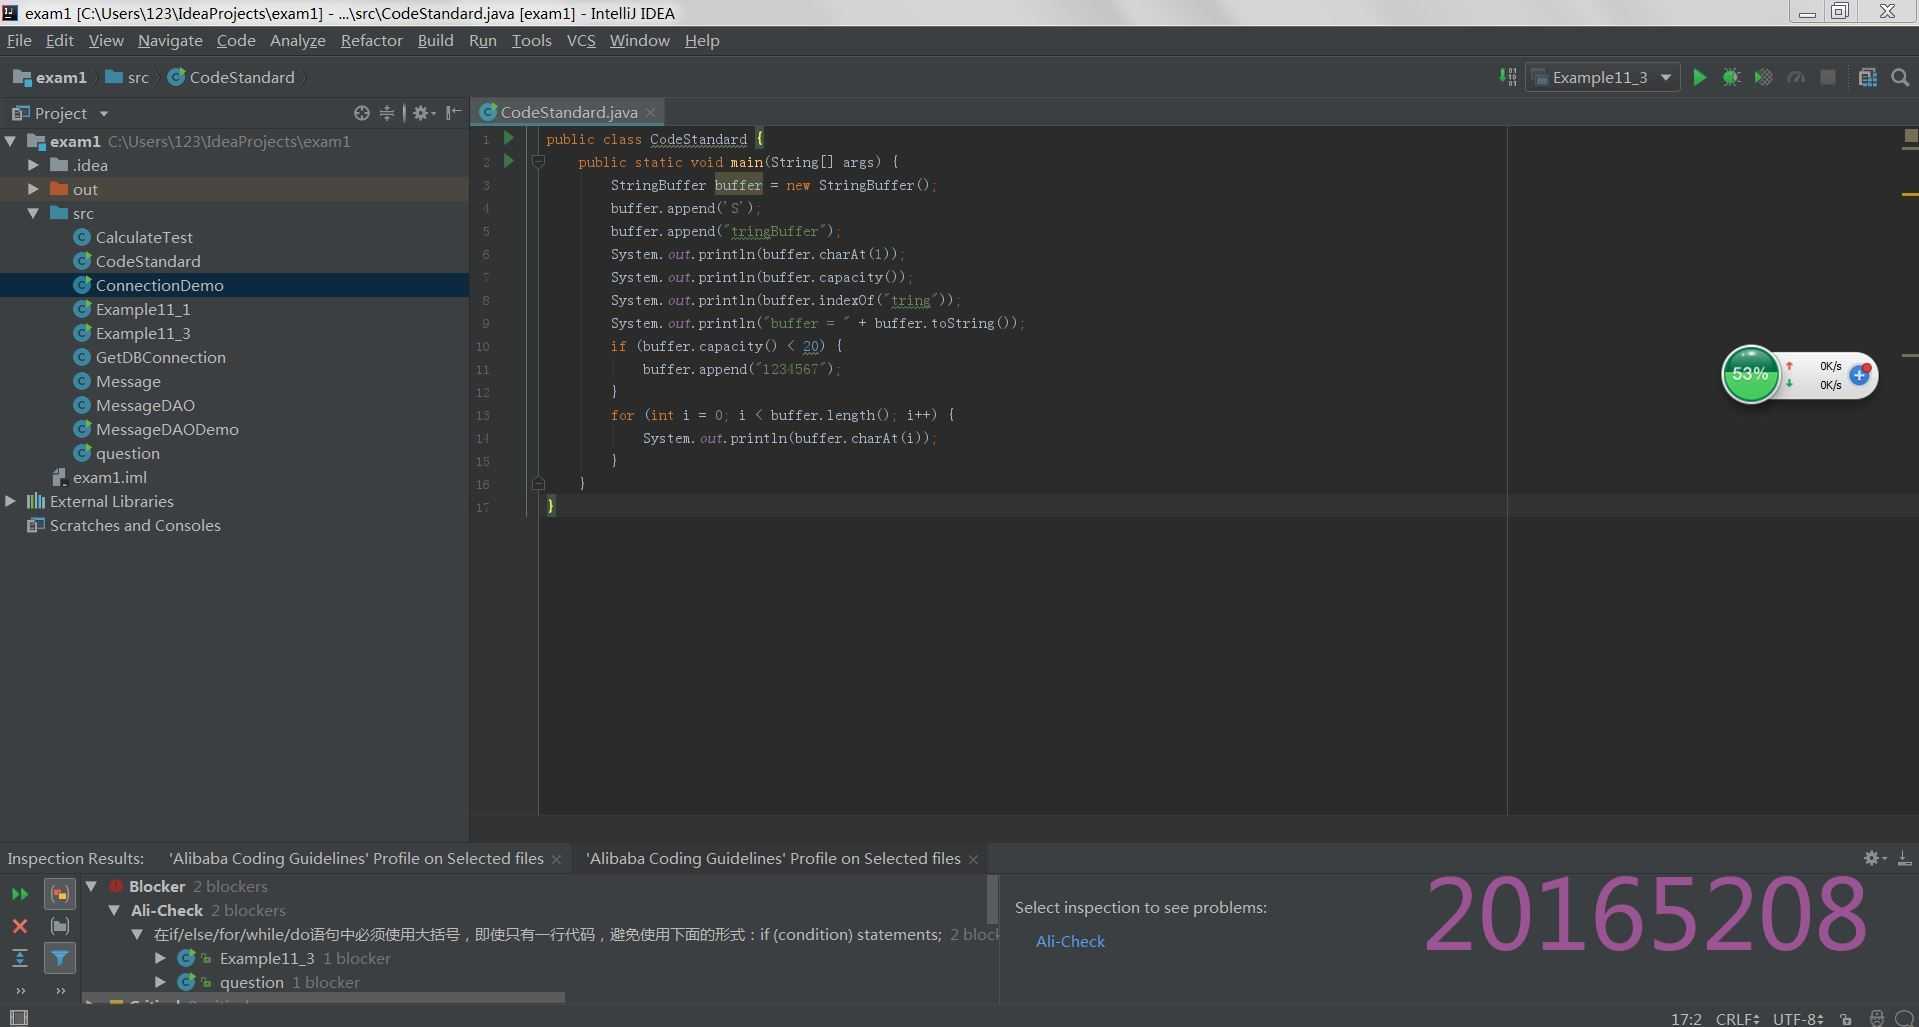This screenshot has width=1919, height=1027.
Task: Click Expand All icon in inspection toolbar
Action: click(x=19, y=958)
